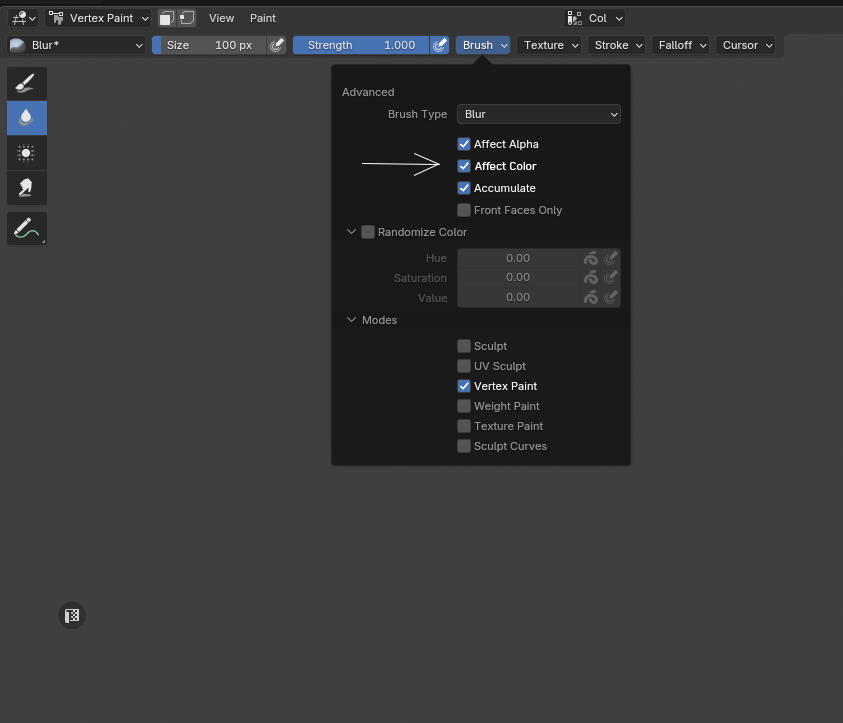
Task: Toggle pen pressure for Strength
Action: [x=439, y=45]
